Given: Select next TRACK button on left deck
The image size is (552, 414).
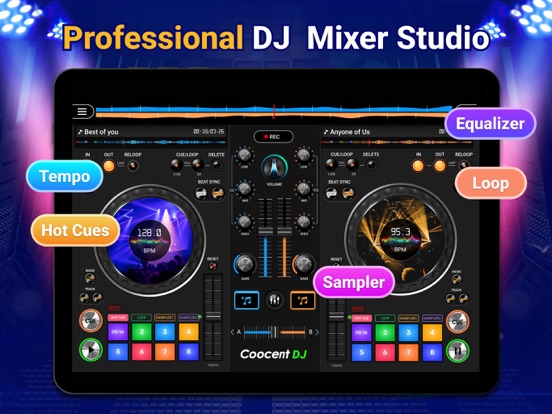Looking at the screenshot, I should coord(97,298).
